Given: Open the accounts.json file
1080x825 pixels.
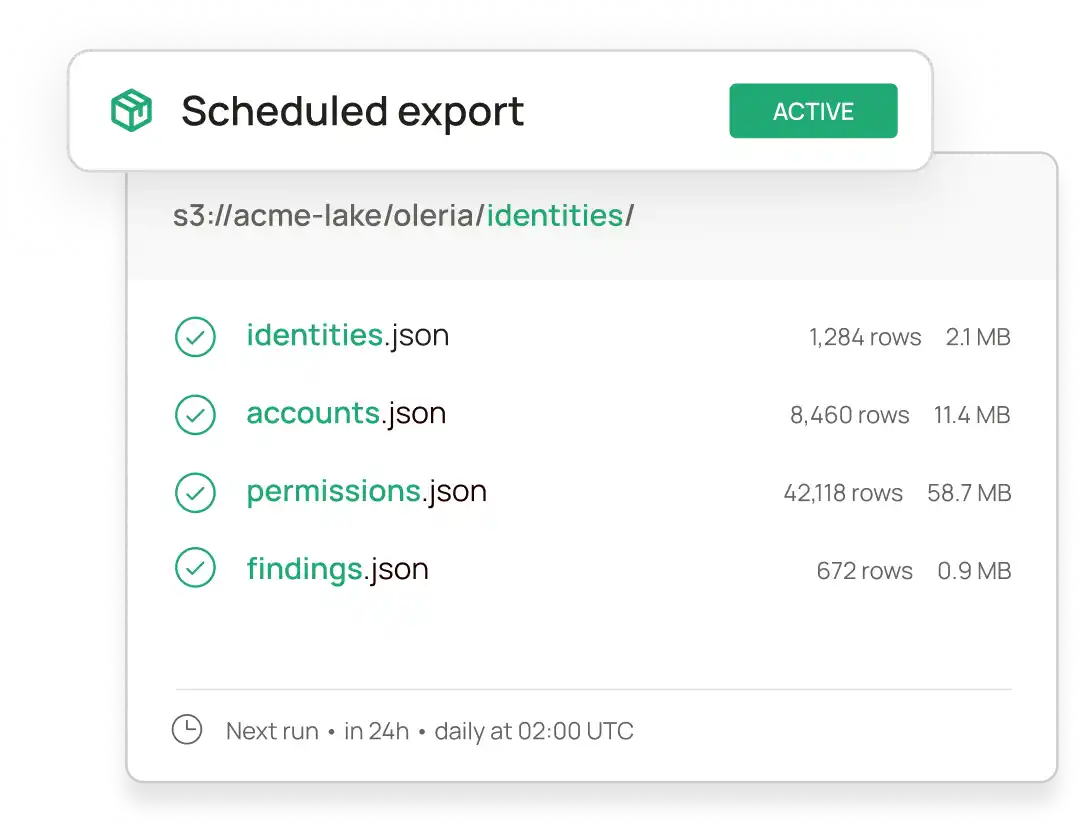Looking at the screenshot, I should tap(346, 414).
